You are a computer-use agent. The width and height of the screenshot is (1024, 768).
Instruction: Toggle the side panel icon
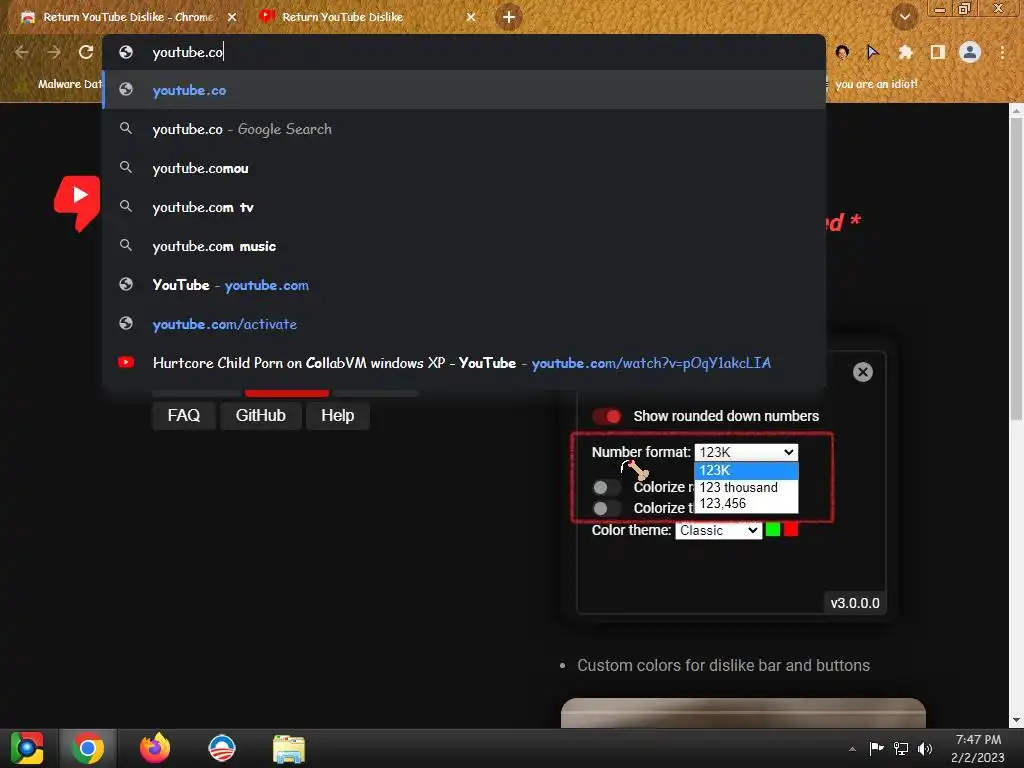[x=938, y=52]
